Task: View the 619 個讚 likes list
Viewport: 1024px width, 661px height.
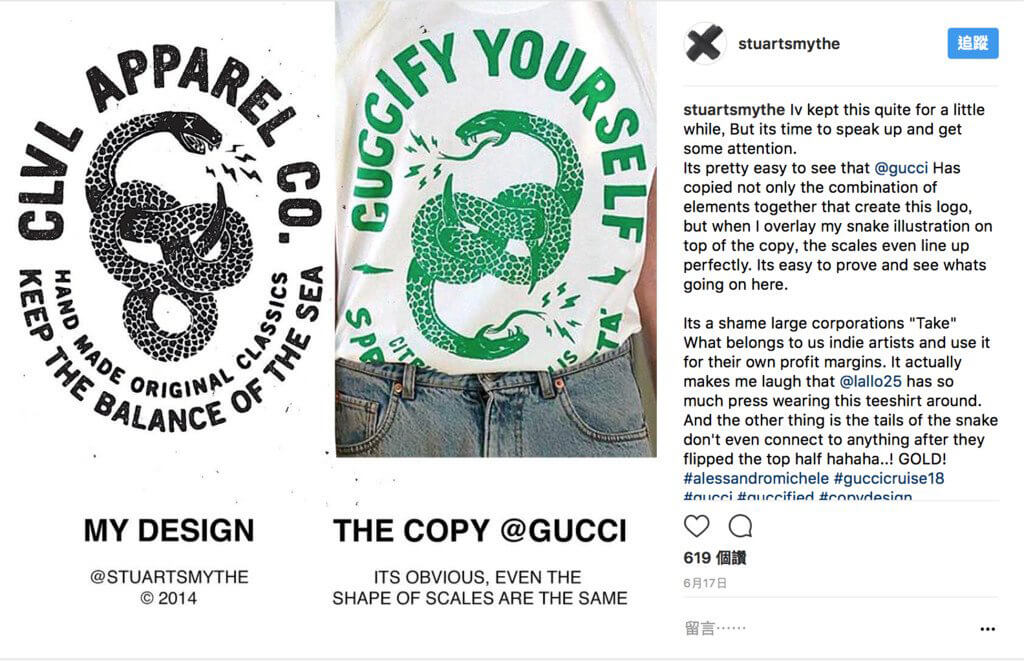Action: click(714, 558)
